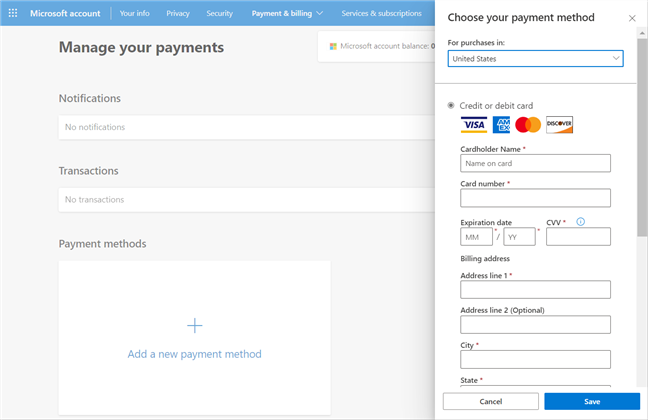The height and width of the screenshot is (420, 648).
Task: Click the American Express logo
Action: point(501,124)
